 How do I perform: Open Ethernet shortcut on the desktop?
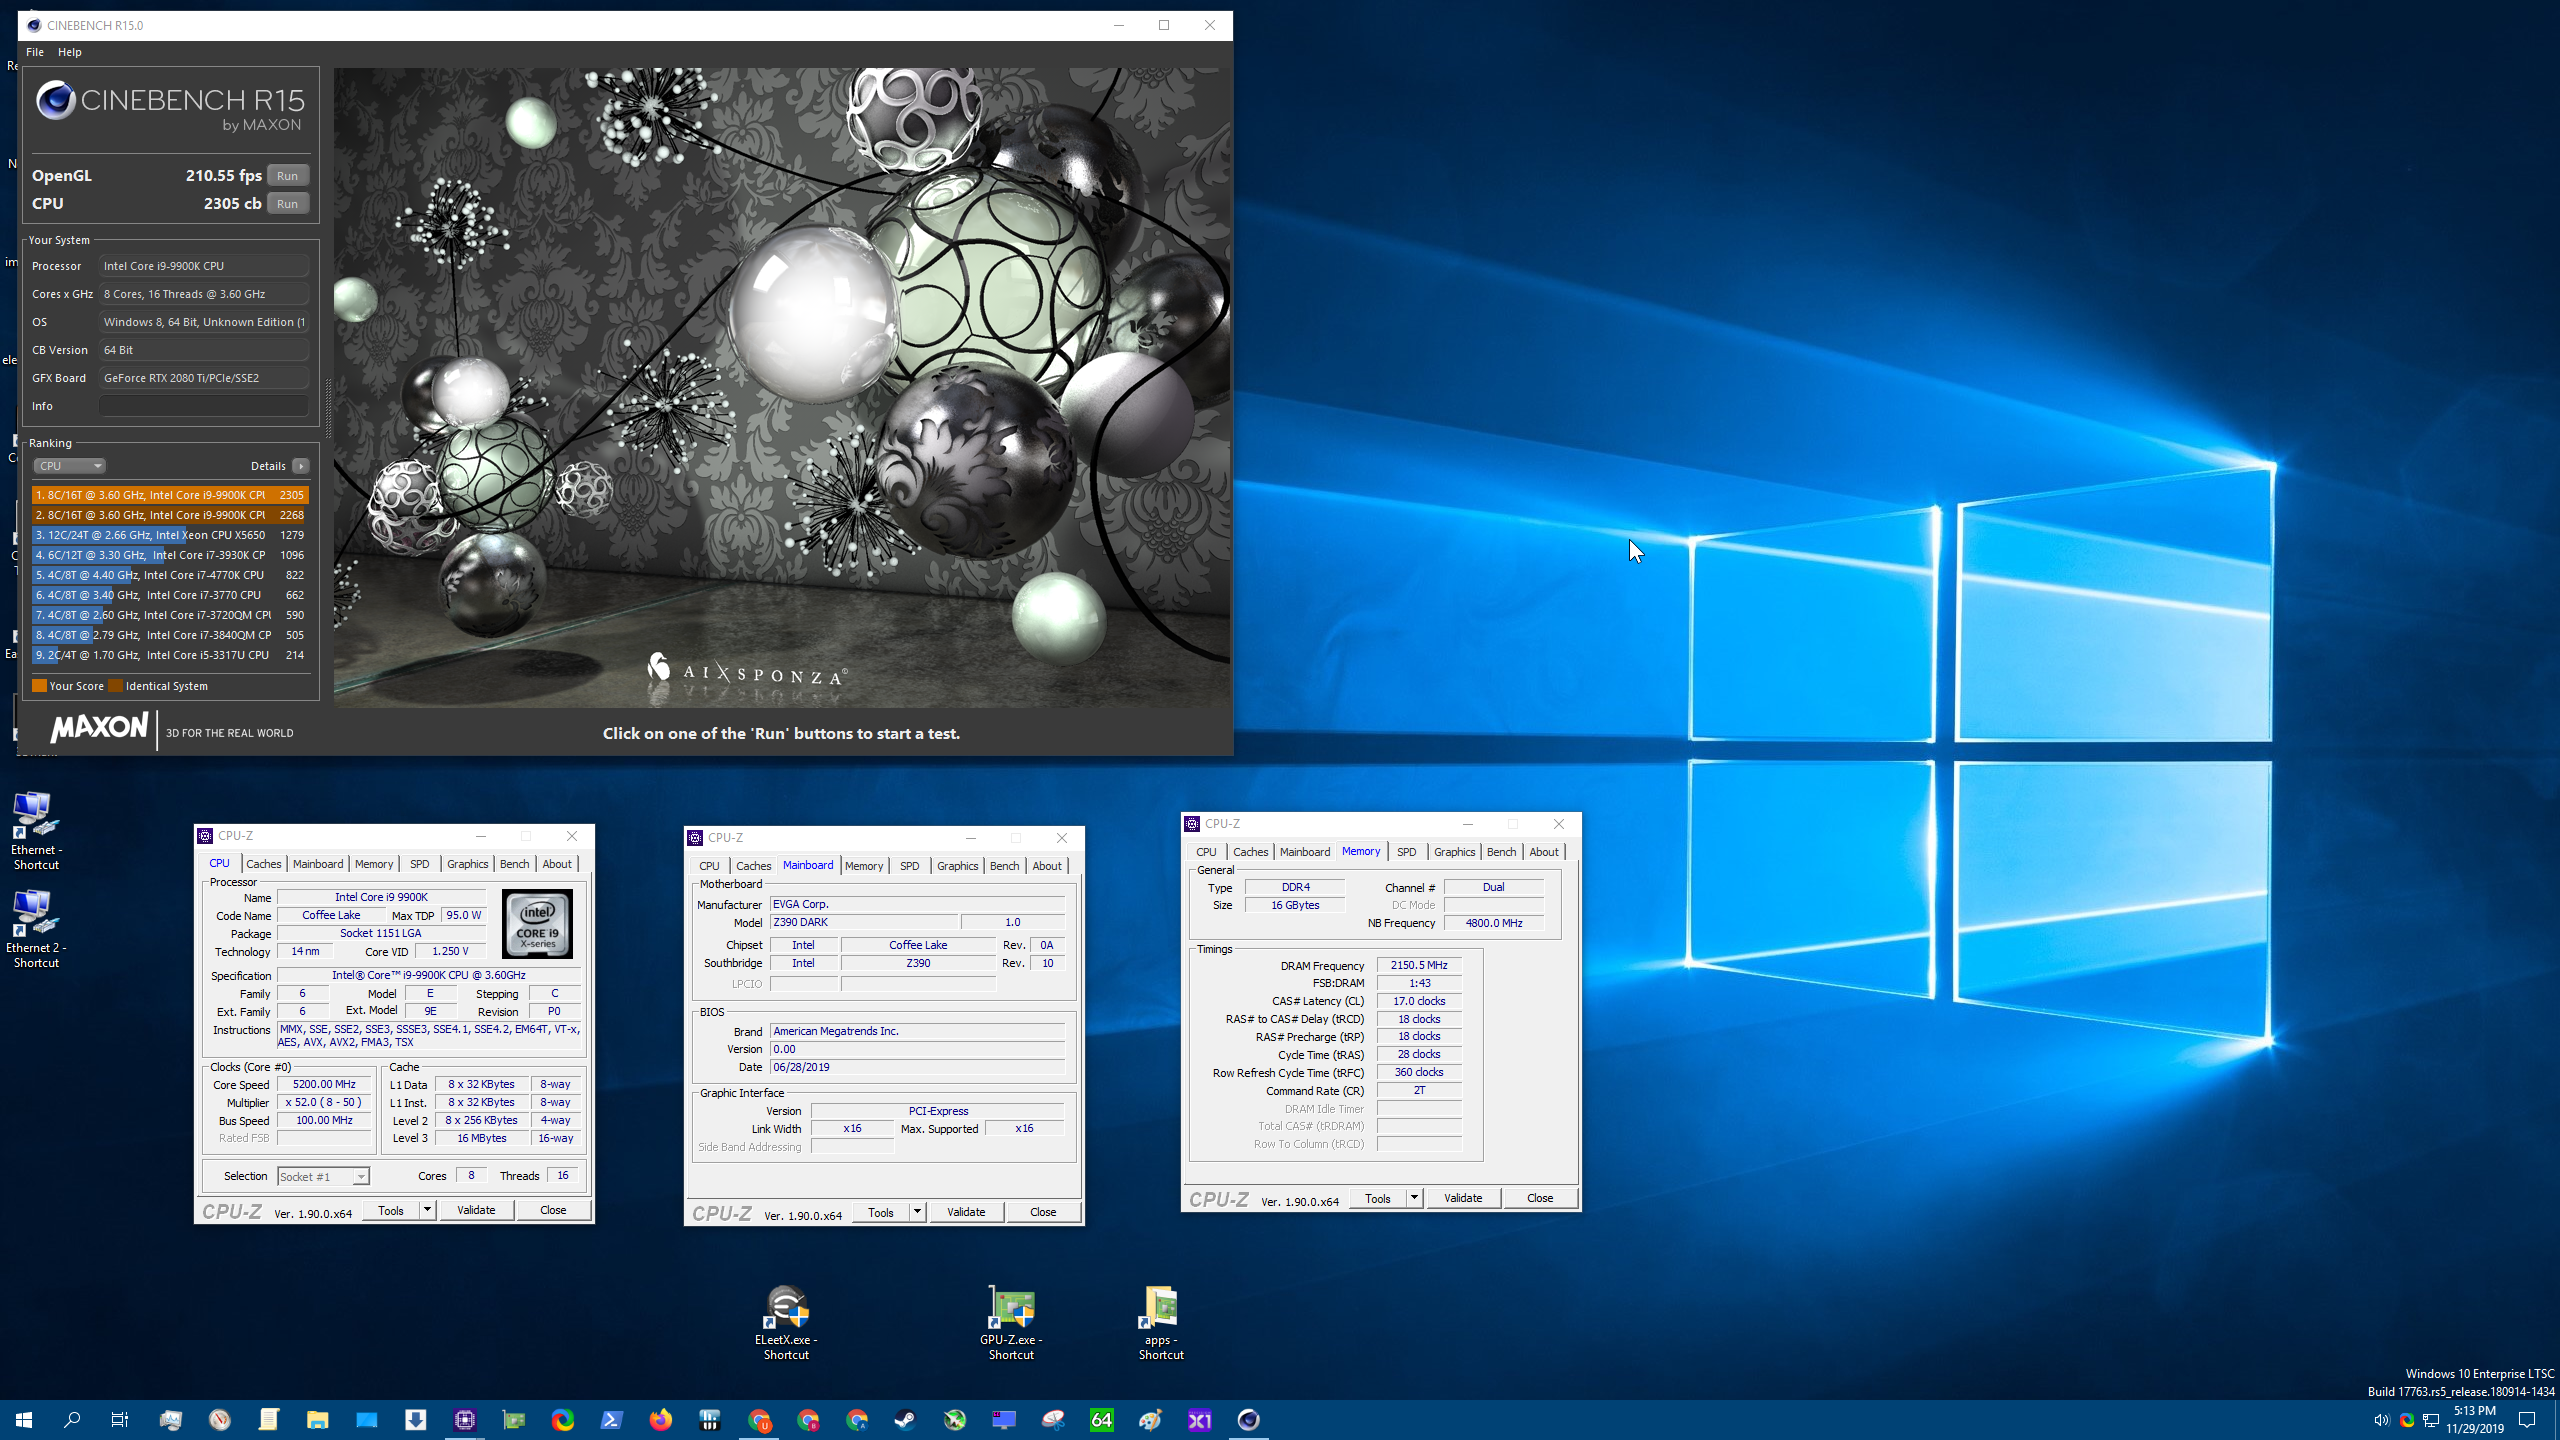click(36, 830)
